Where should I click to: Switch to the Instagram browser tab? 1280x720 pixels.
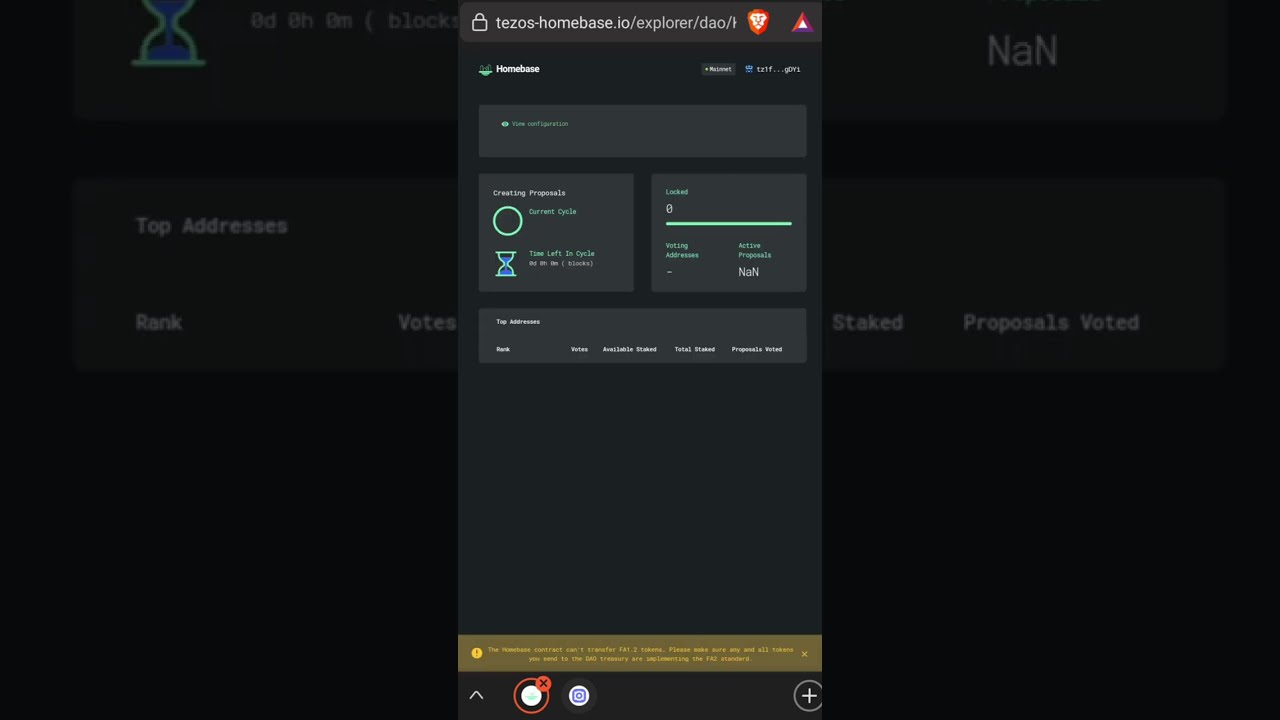[579, 695]
